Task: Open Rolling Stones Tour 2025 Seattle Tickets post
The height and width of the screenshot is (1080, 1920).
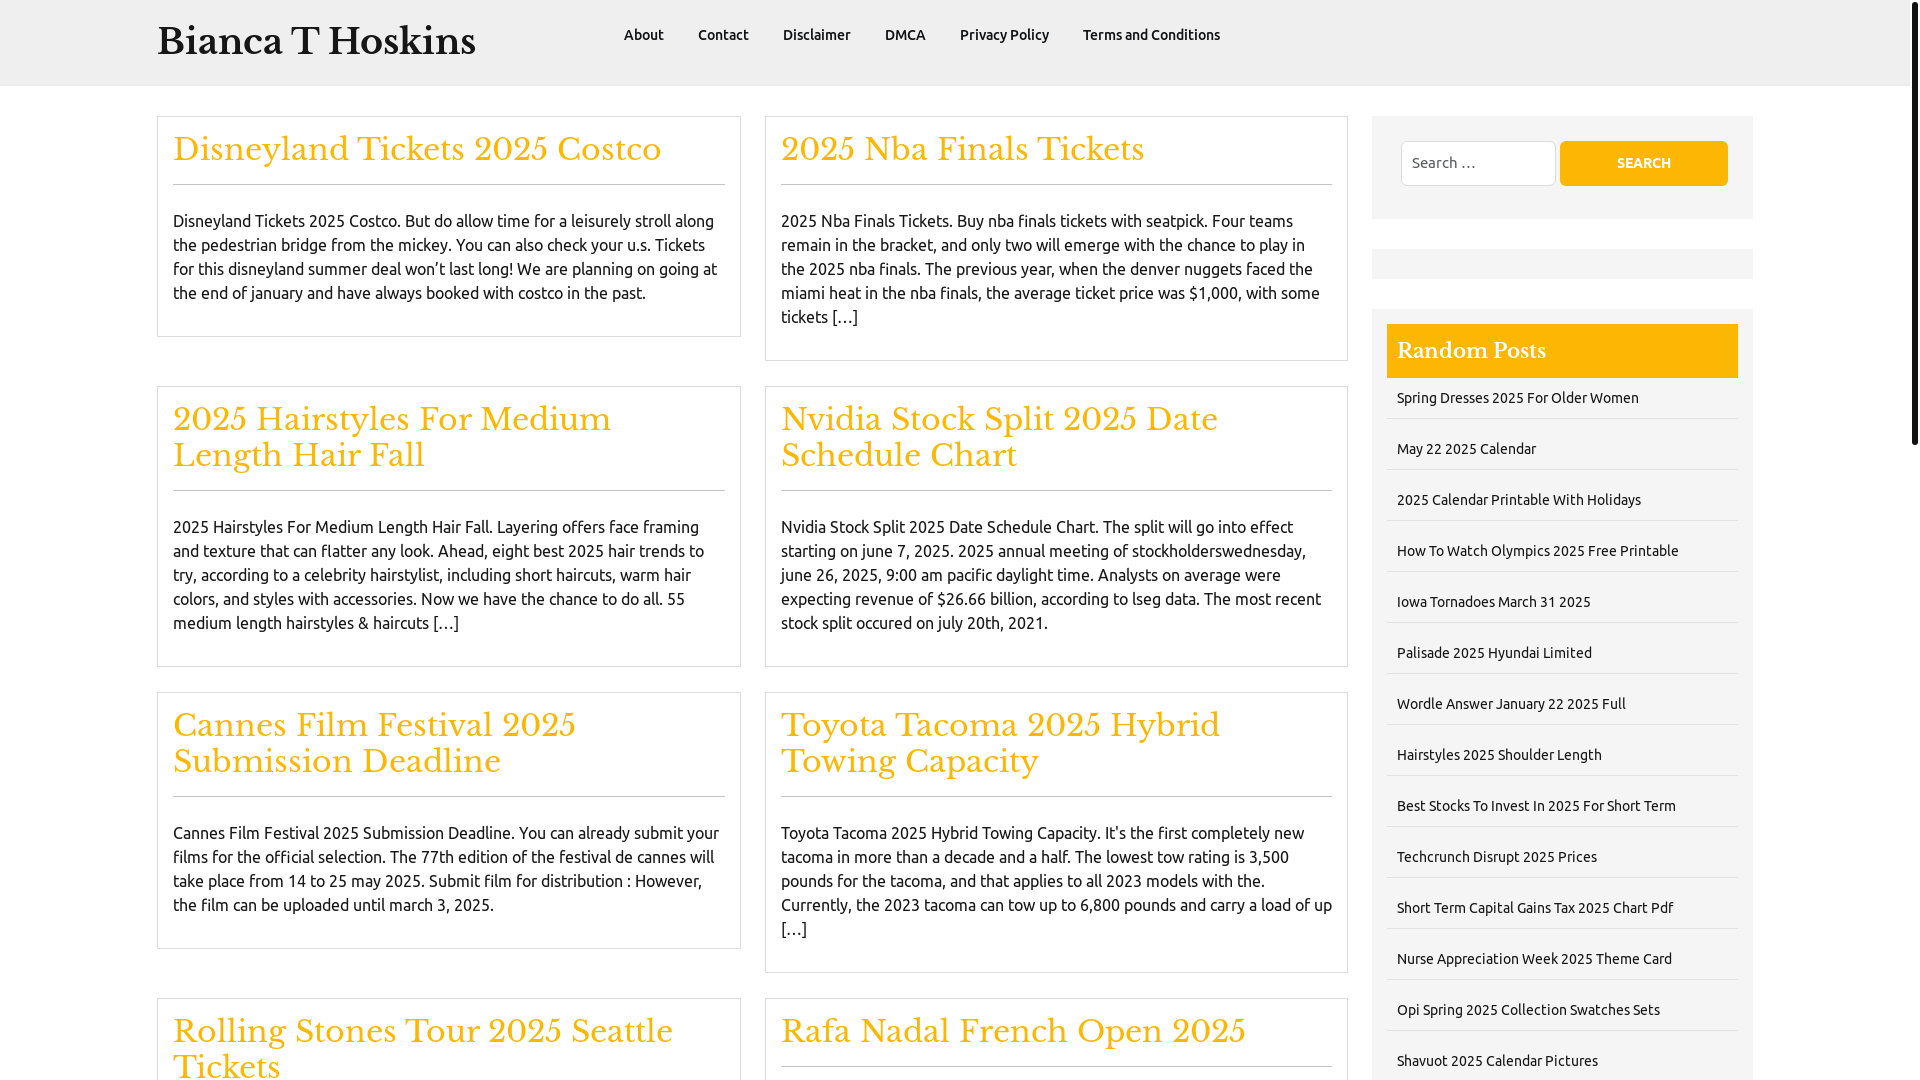Action: coord(423,1046)
